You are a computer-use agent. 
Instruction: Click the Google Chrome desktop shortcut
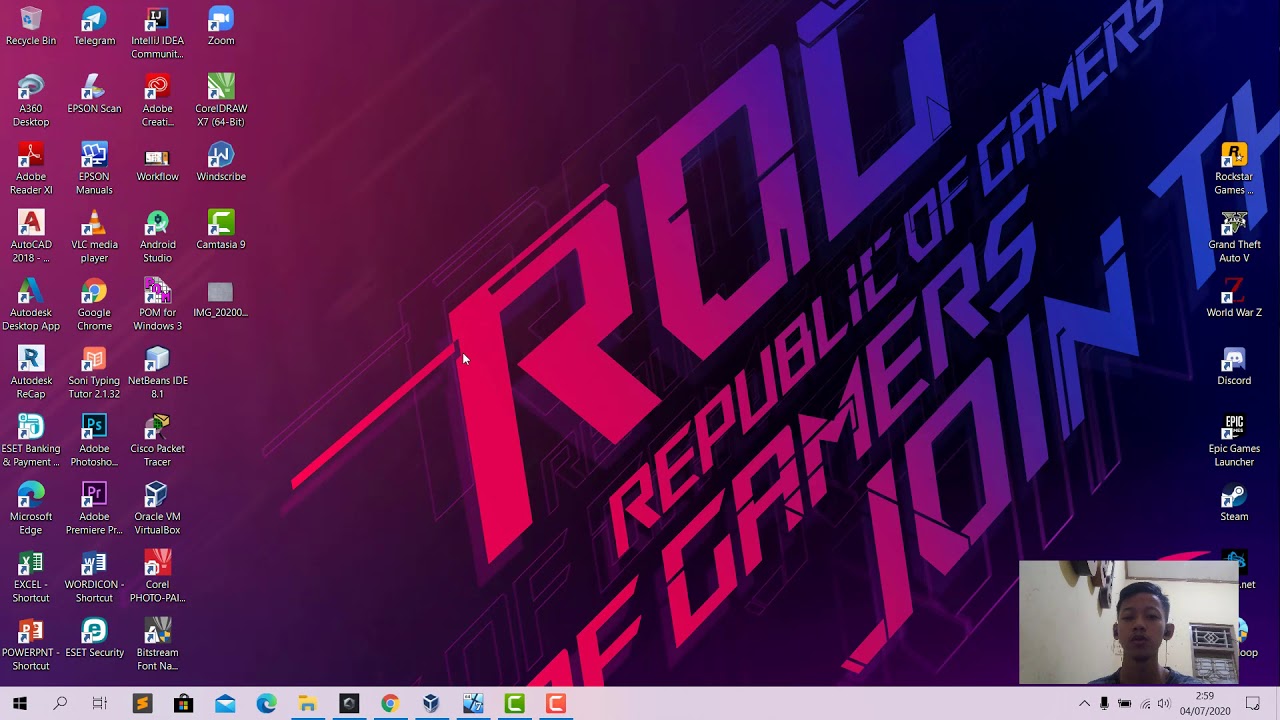[x=94, y=305]
